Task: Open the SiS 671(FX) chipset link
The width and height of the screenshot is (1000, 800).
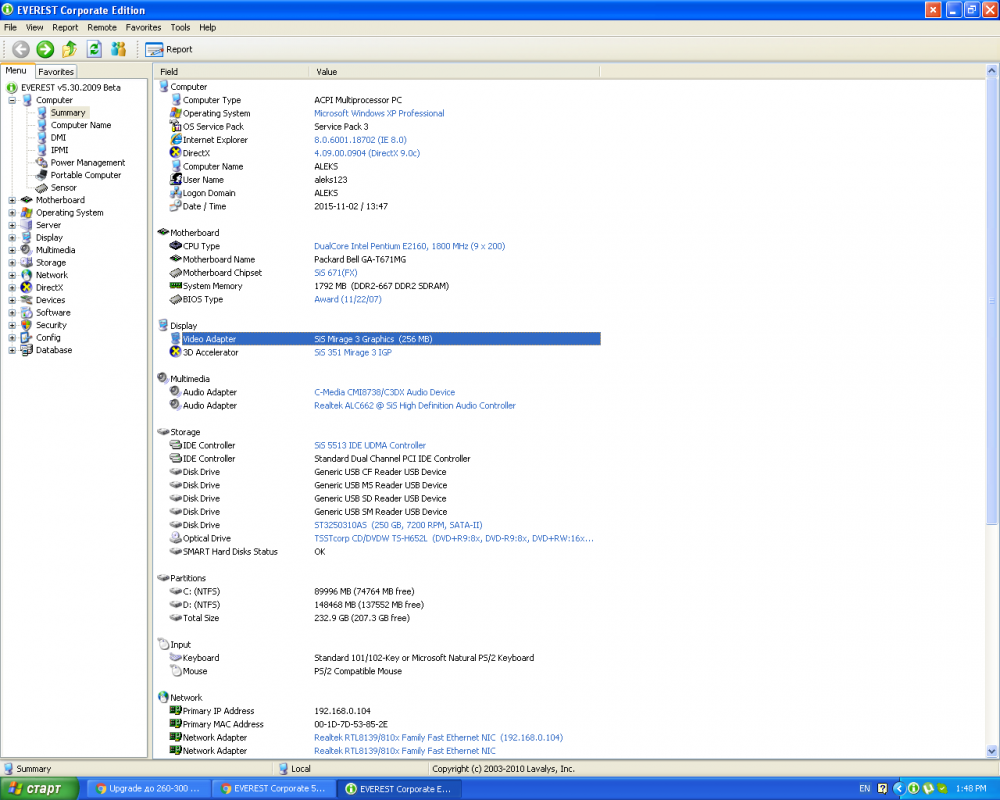Action: click(335, 273)
